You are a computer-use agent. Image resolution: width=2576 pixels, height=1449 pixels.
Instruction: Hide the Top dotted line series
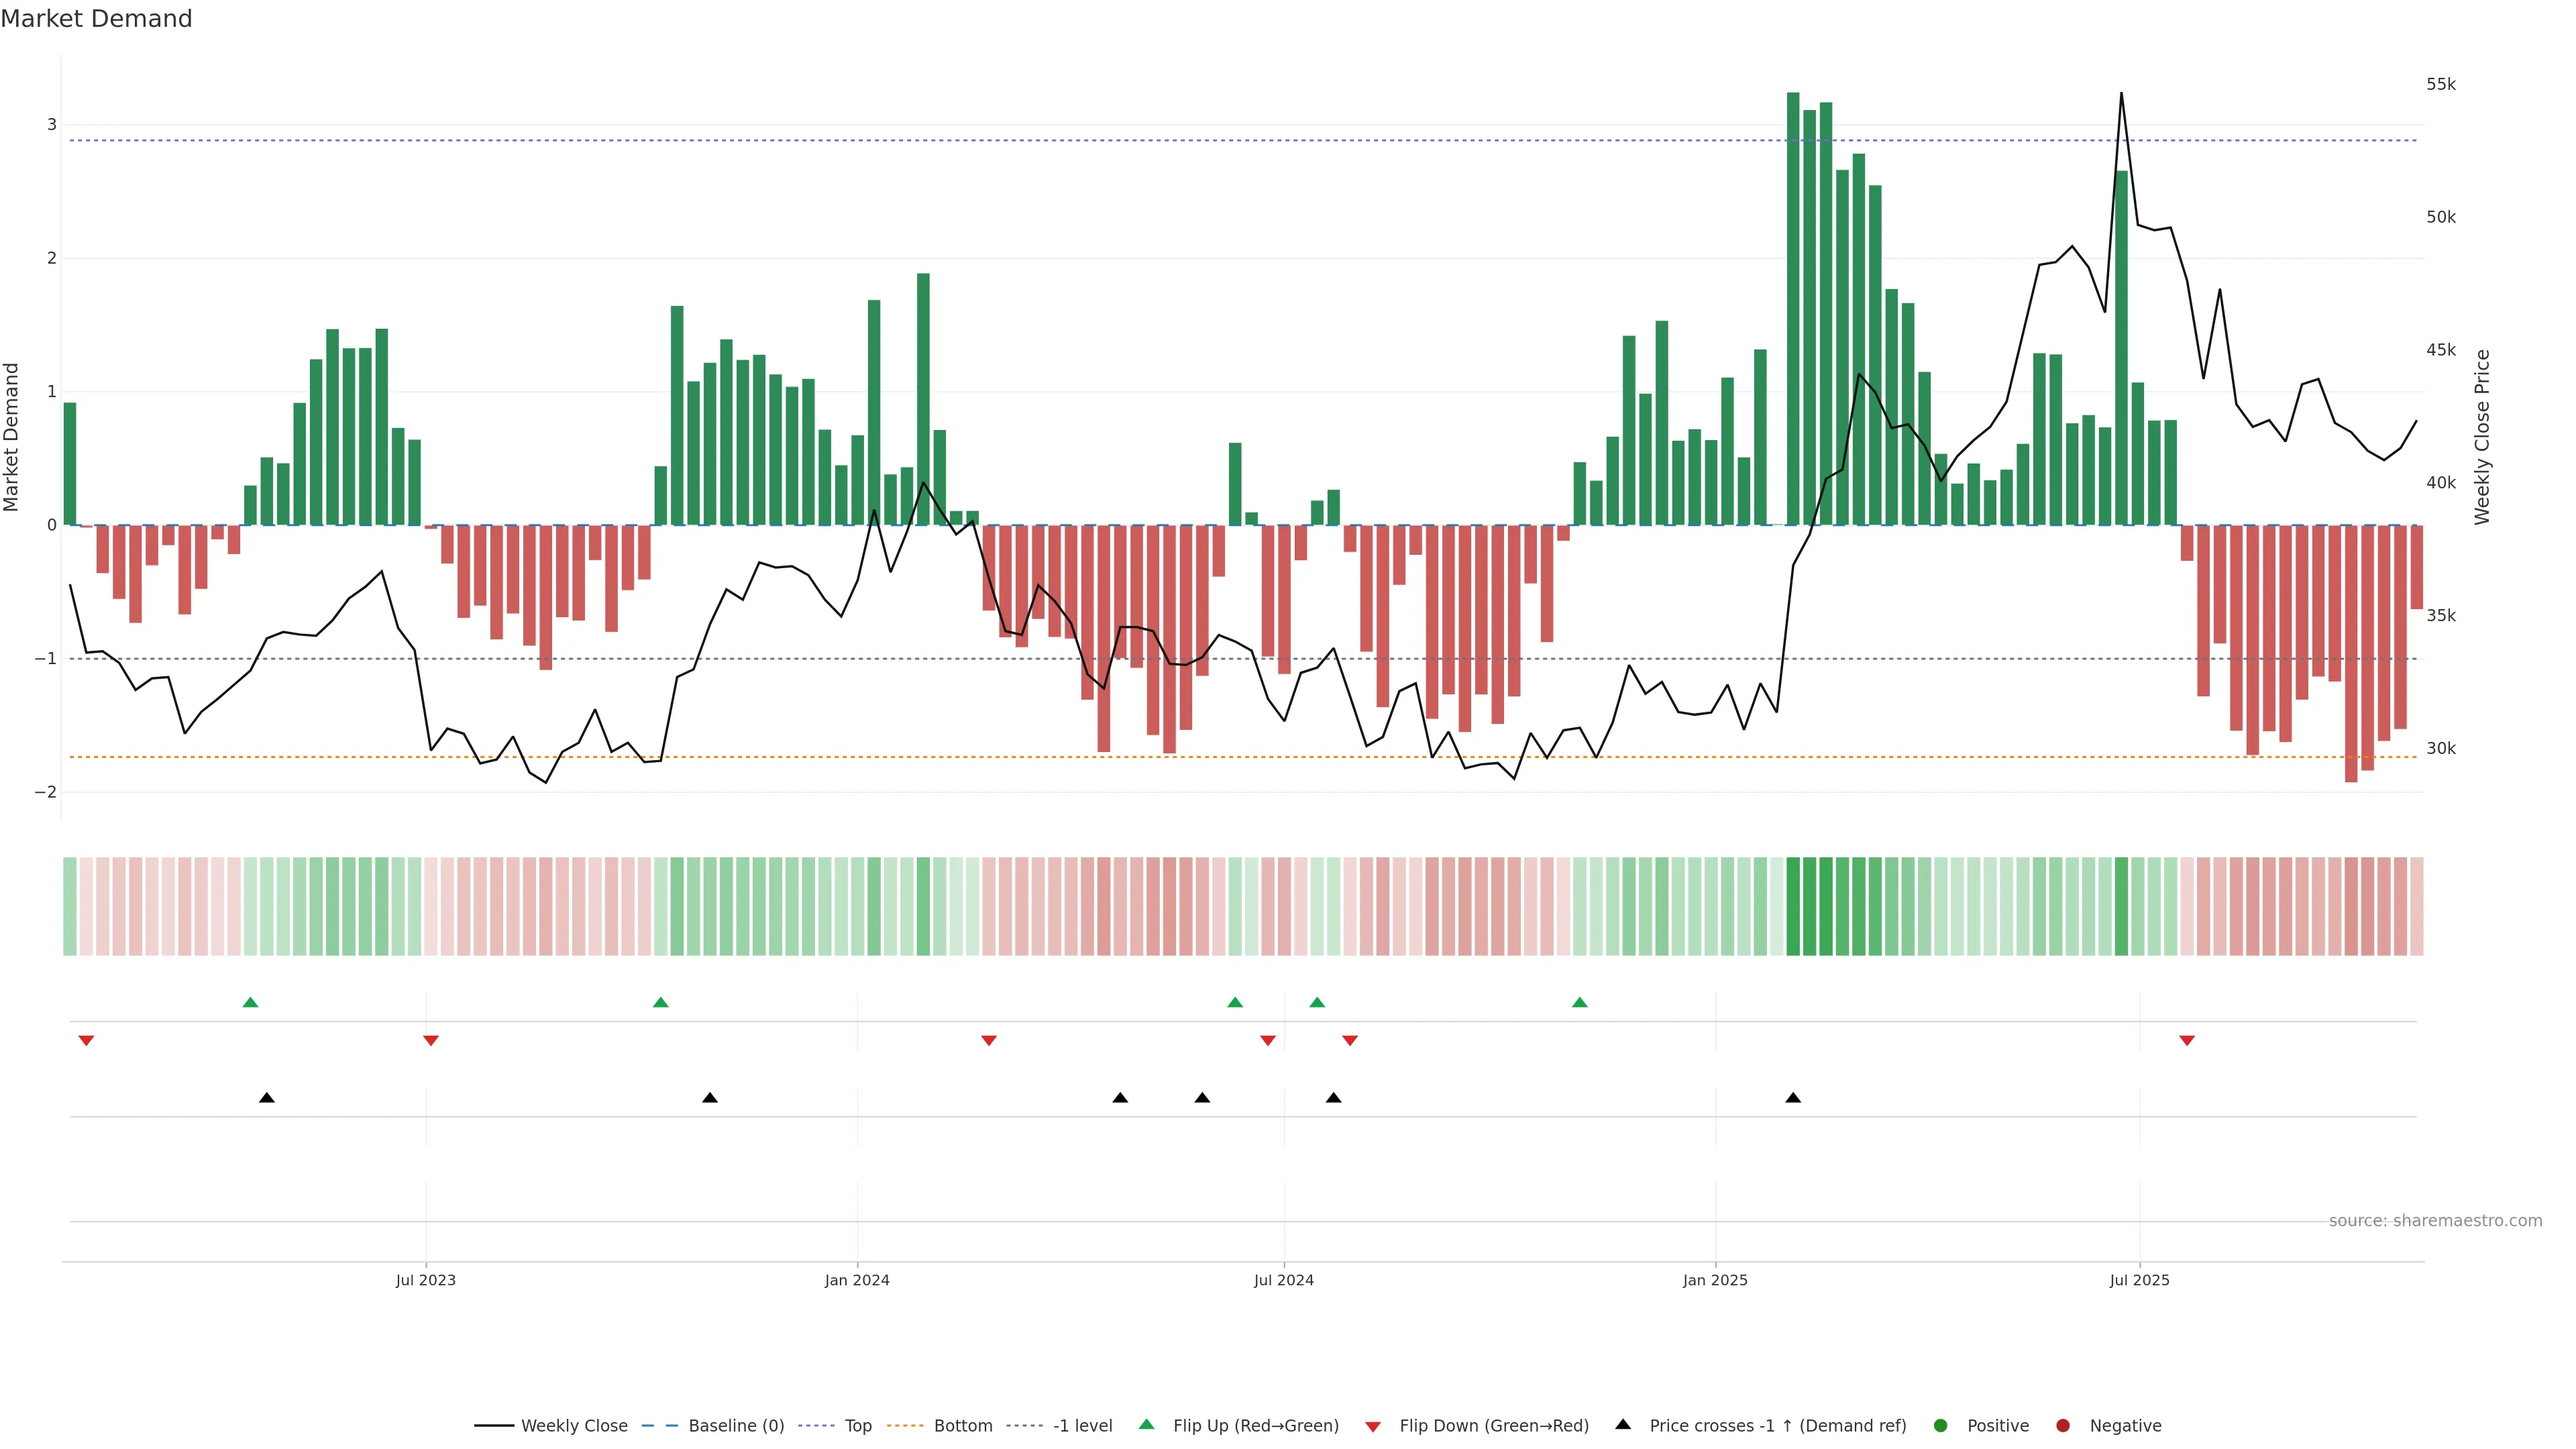857,1426
